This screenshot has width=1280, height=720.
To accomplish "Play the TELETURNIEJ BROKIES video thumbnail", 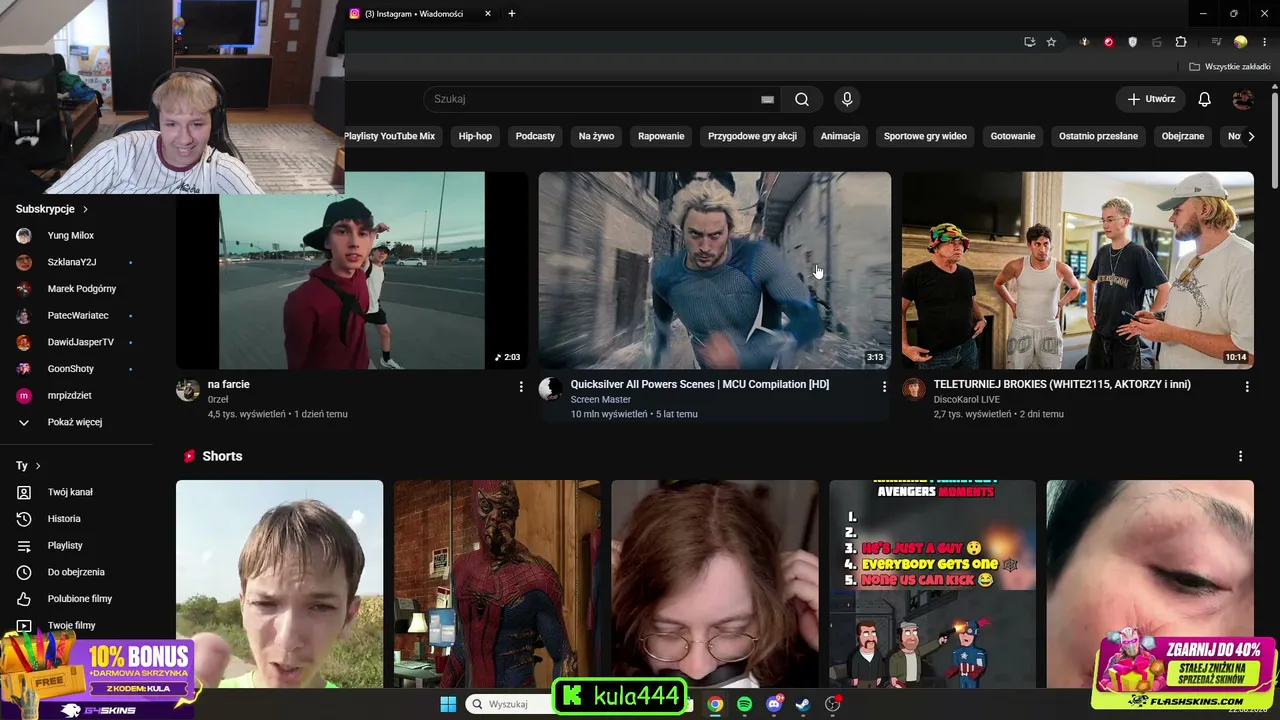I will (x=1078, y=271).
